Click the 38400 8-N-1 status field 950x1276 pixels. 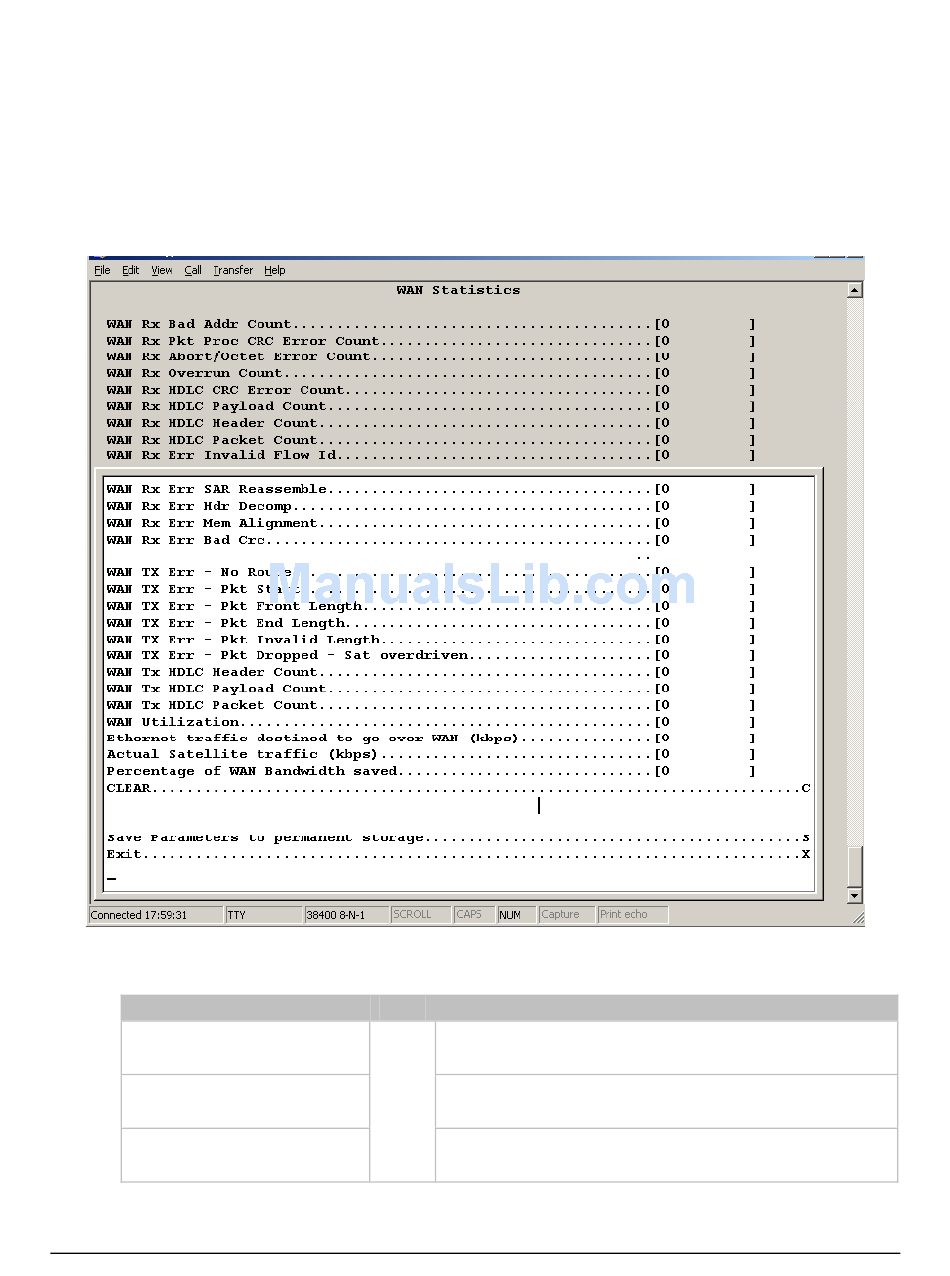[346, 915]
